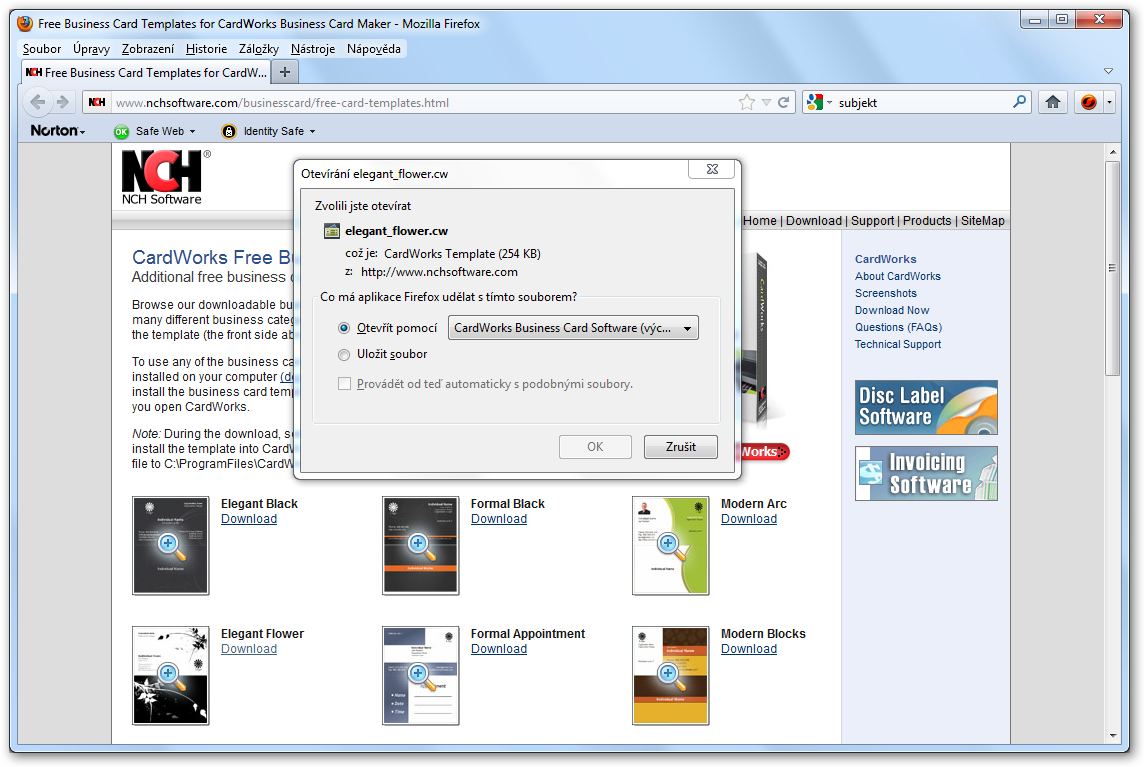Image resolution: width=1144 pixels, height=767 pixels.
Task: Select the 'Otevřít pomocí' radio button
Action: [x=344, y=328]
